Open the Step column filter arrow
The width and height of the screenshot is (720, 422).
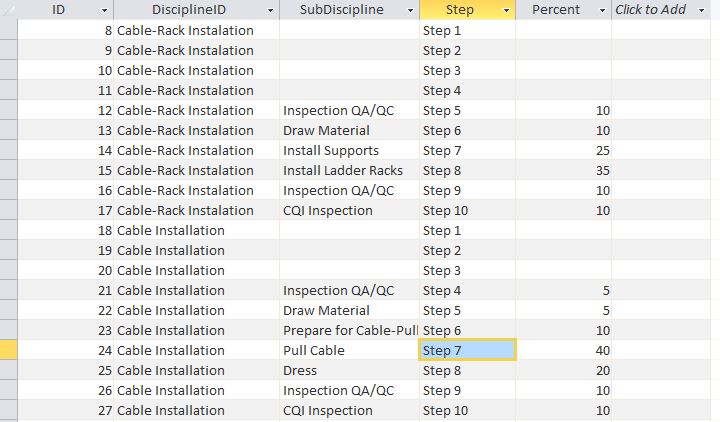click(x=506, y=10)
